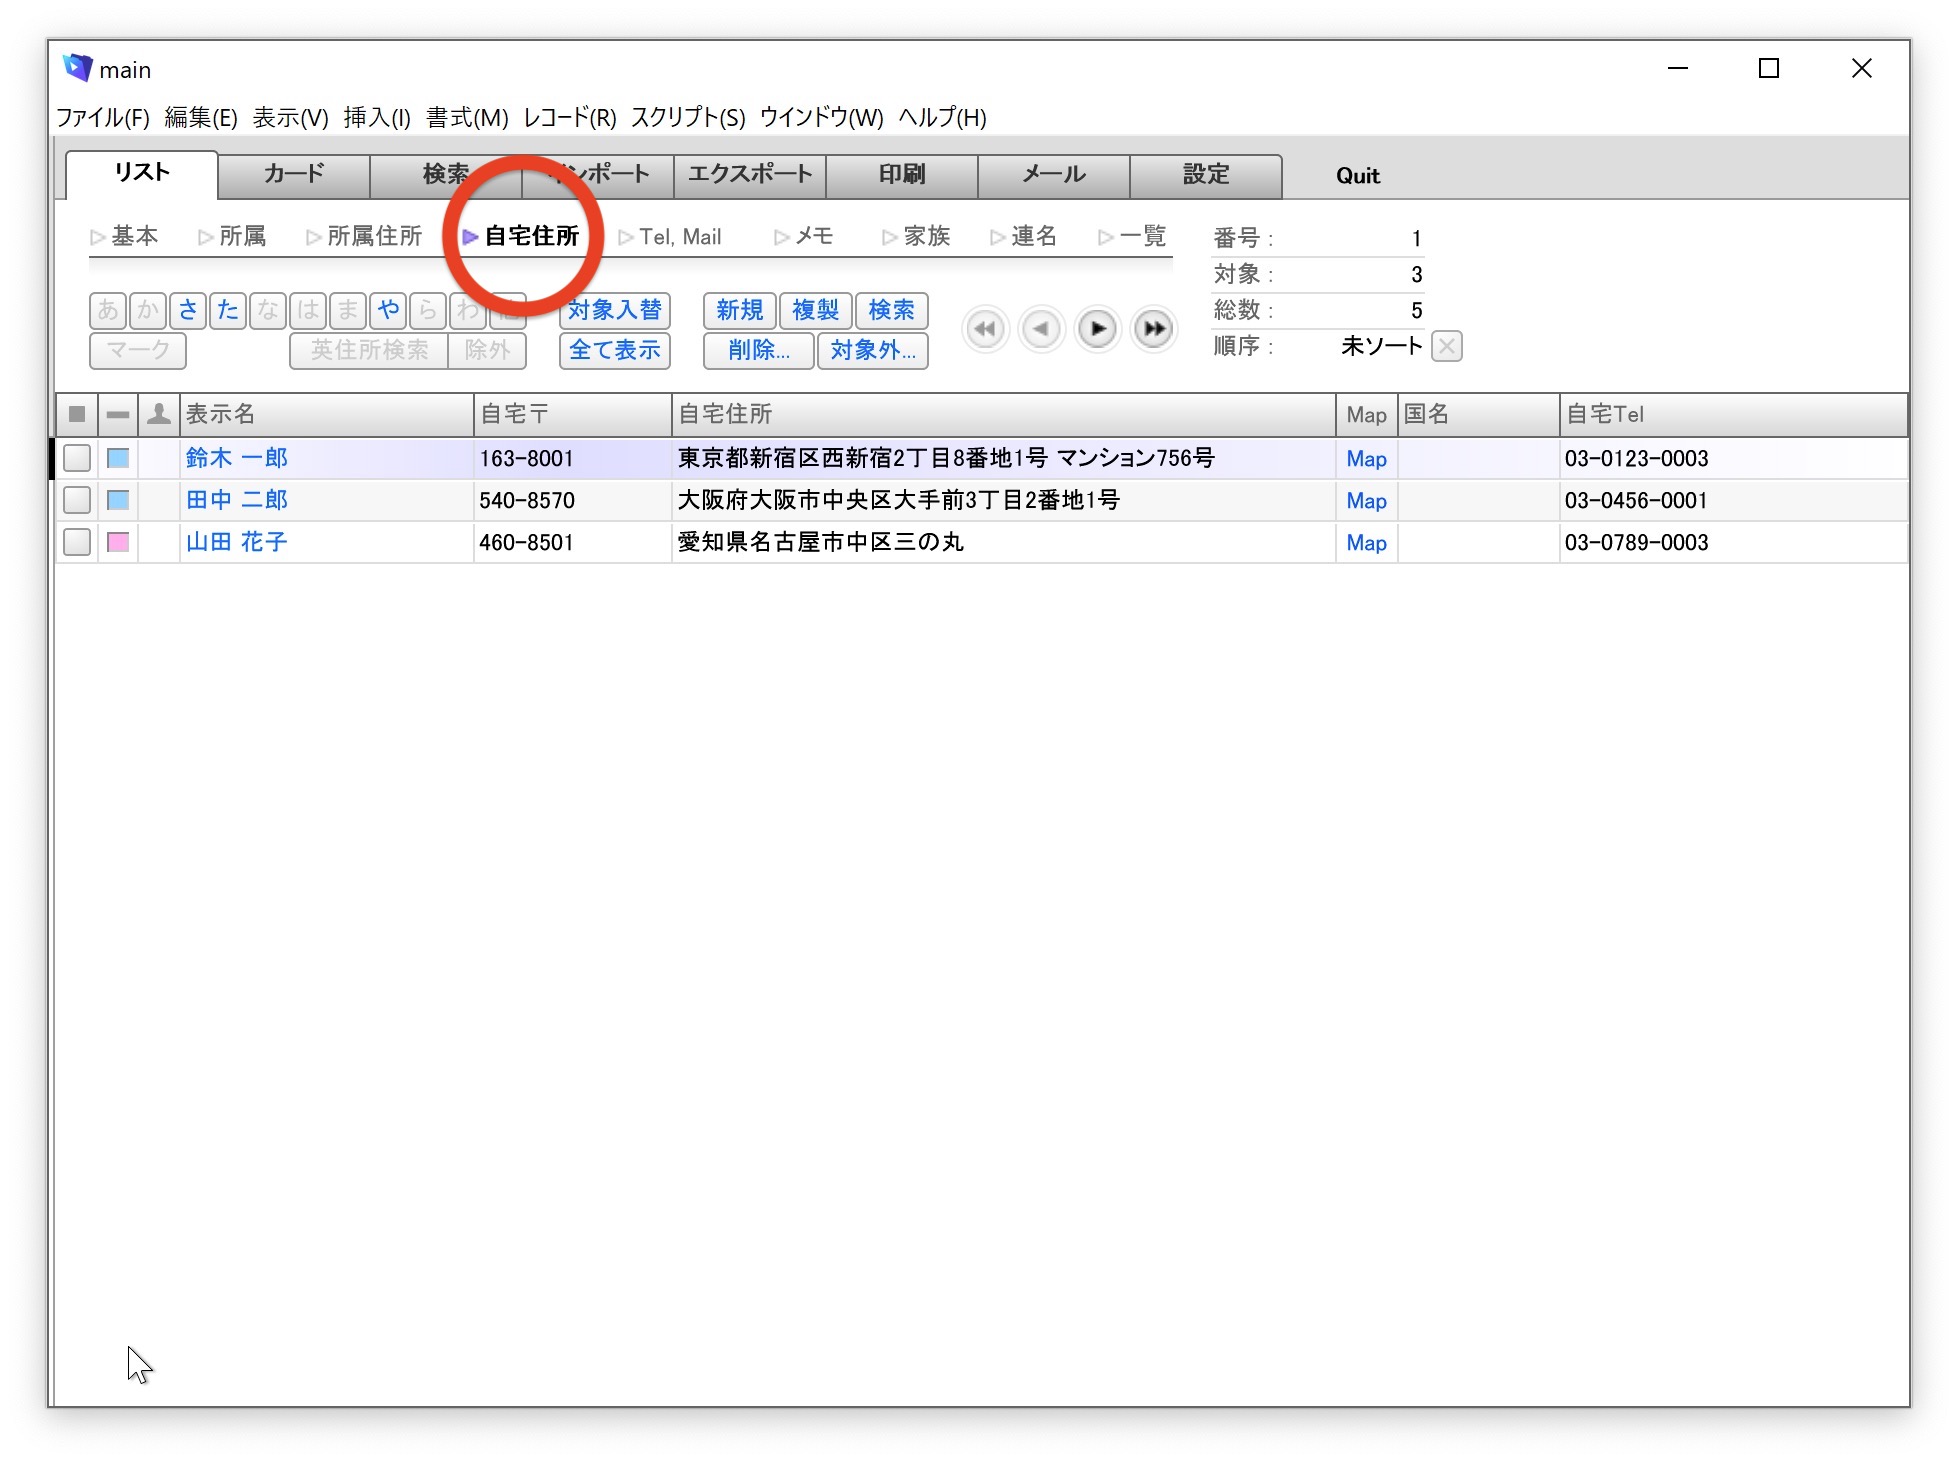The width and height of the screenshot is (1958, 1462).
Task: Click the person icon column header
Action: pos(158,414)
